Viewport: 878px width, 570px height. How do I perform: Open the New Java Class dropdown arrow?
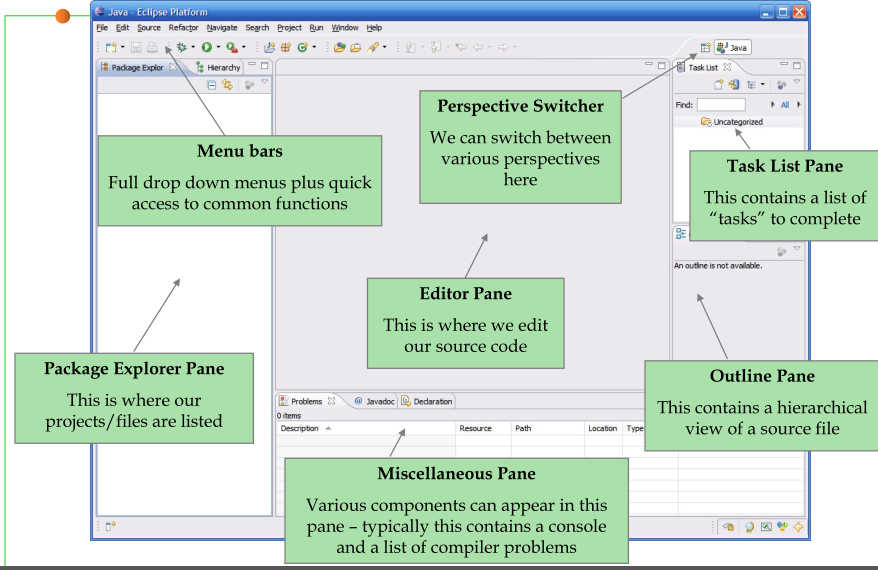coord(314,47)
